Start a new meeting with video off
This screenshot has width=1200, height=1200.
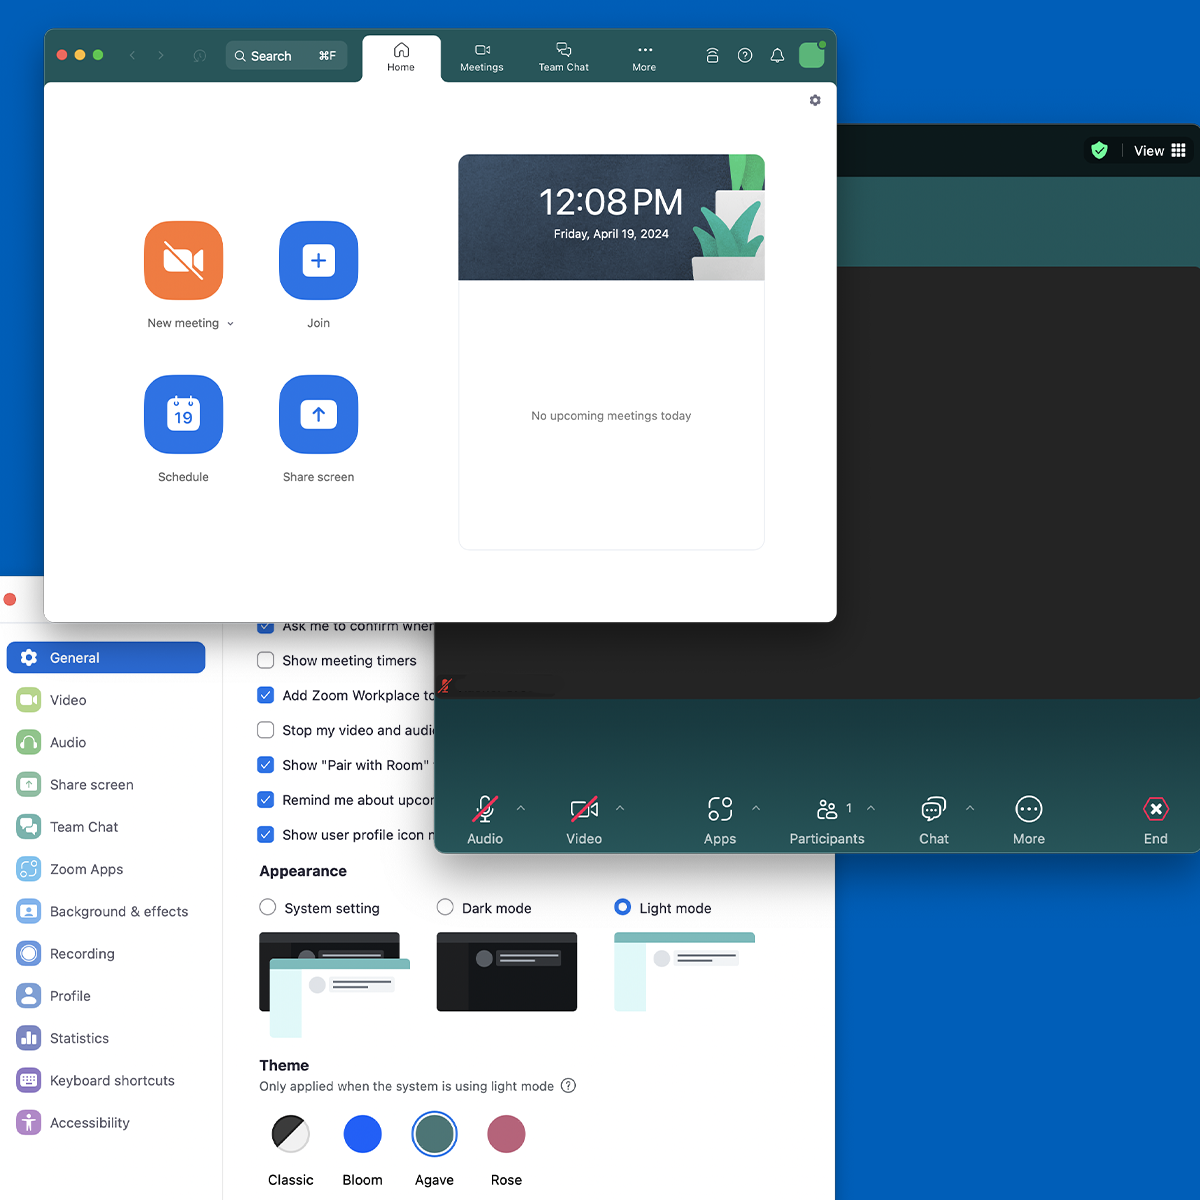183,261
